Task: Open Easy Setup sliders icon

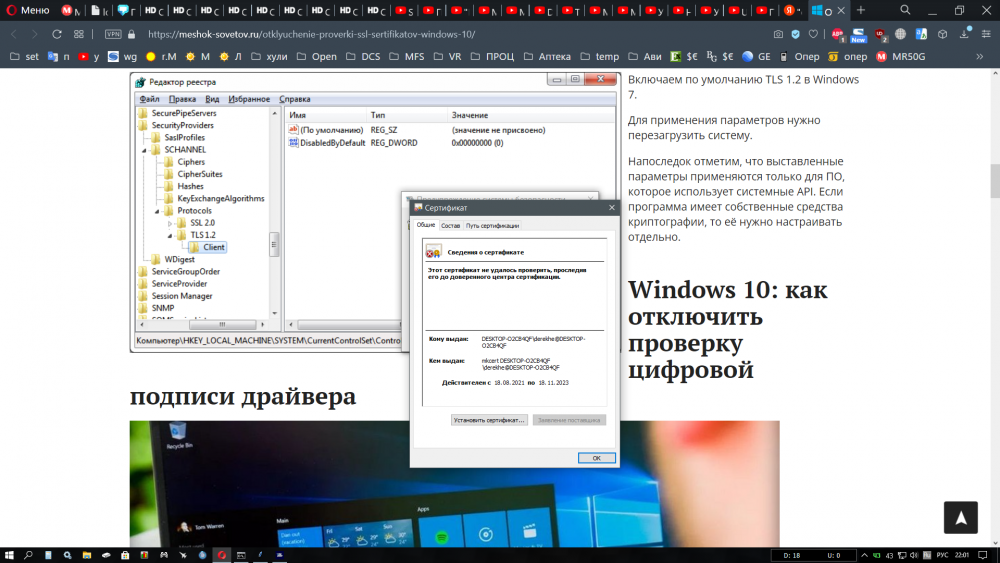Action: [986, 34]
